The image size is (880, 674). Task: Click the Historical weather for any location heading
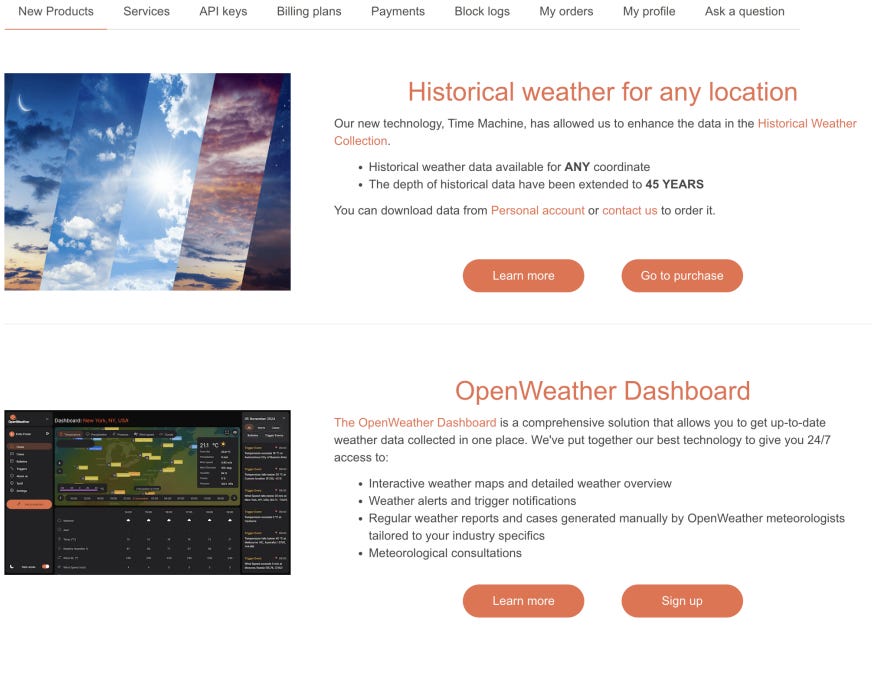point(603,92)
